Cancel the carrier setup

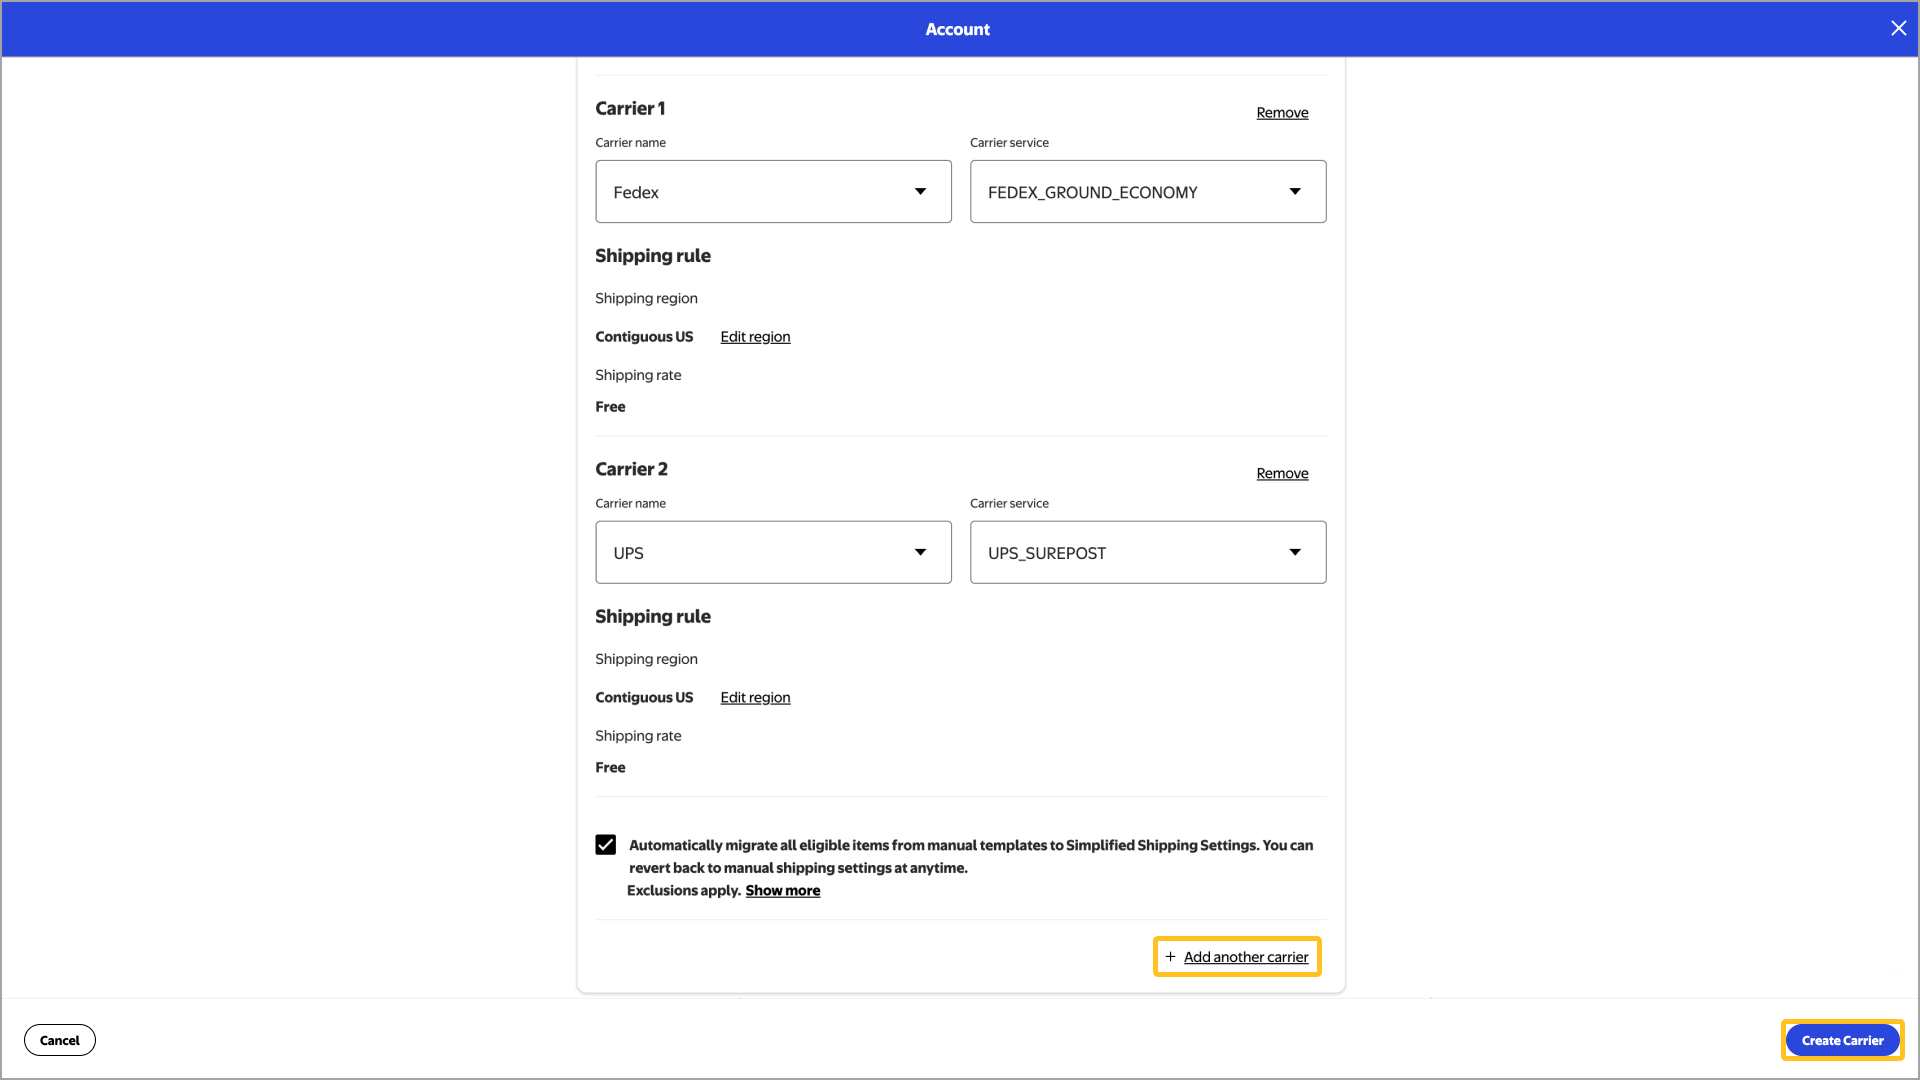60,1040
